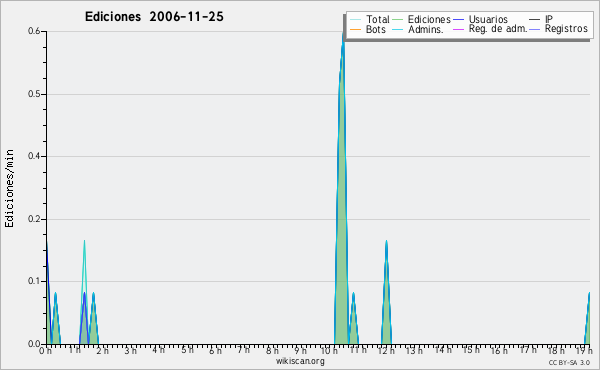Click the 0.5 y-axis value
Image resolution: width=600 pixels, height=370 pixels.
tap(34, 94)
